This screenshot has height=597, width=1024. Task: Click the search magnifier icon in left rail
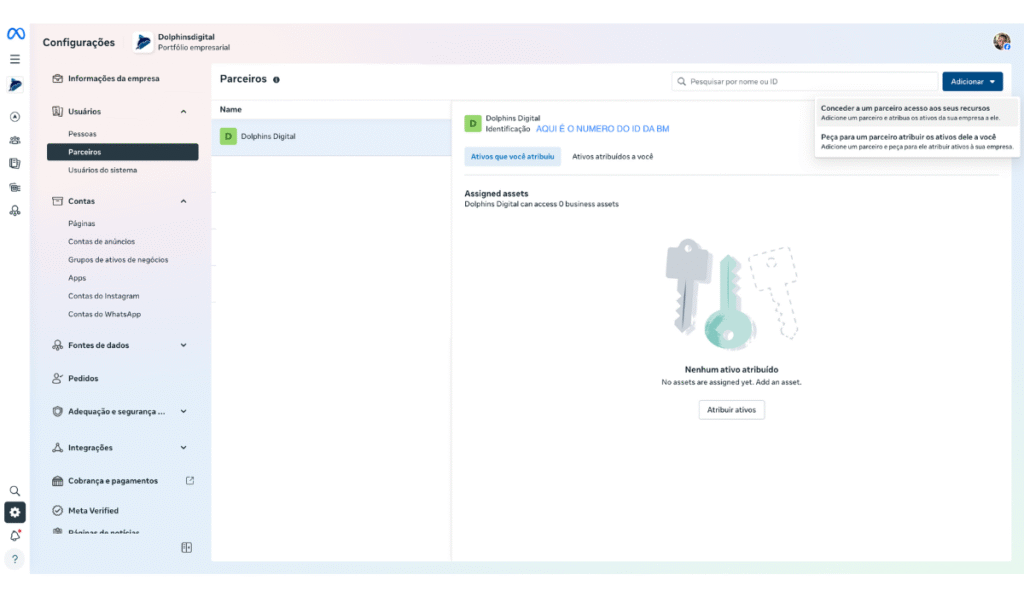coord(15,491)
